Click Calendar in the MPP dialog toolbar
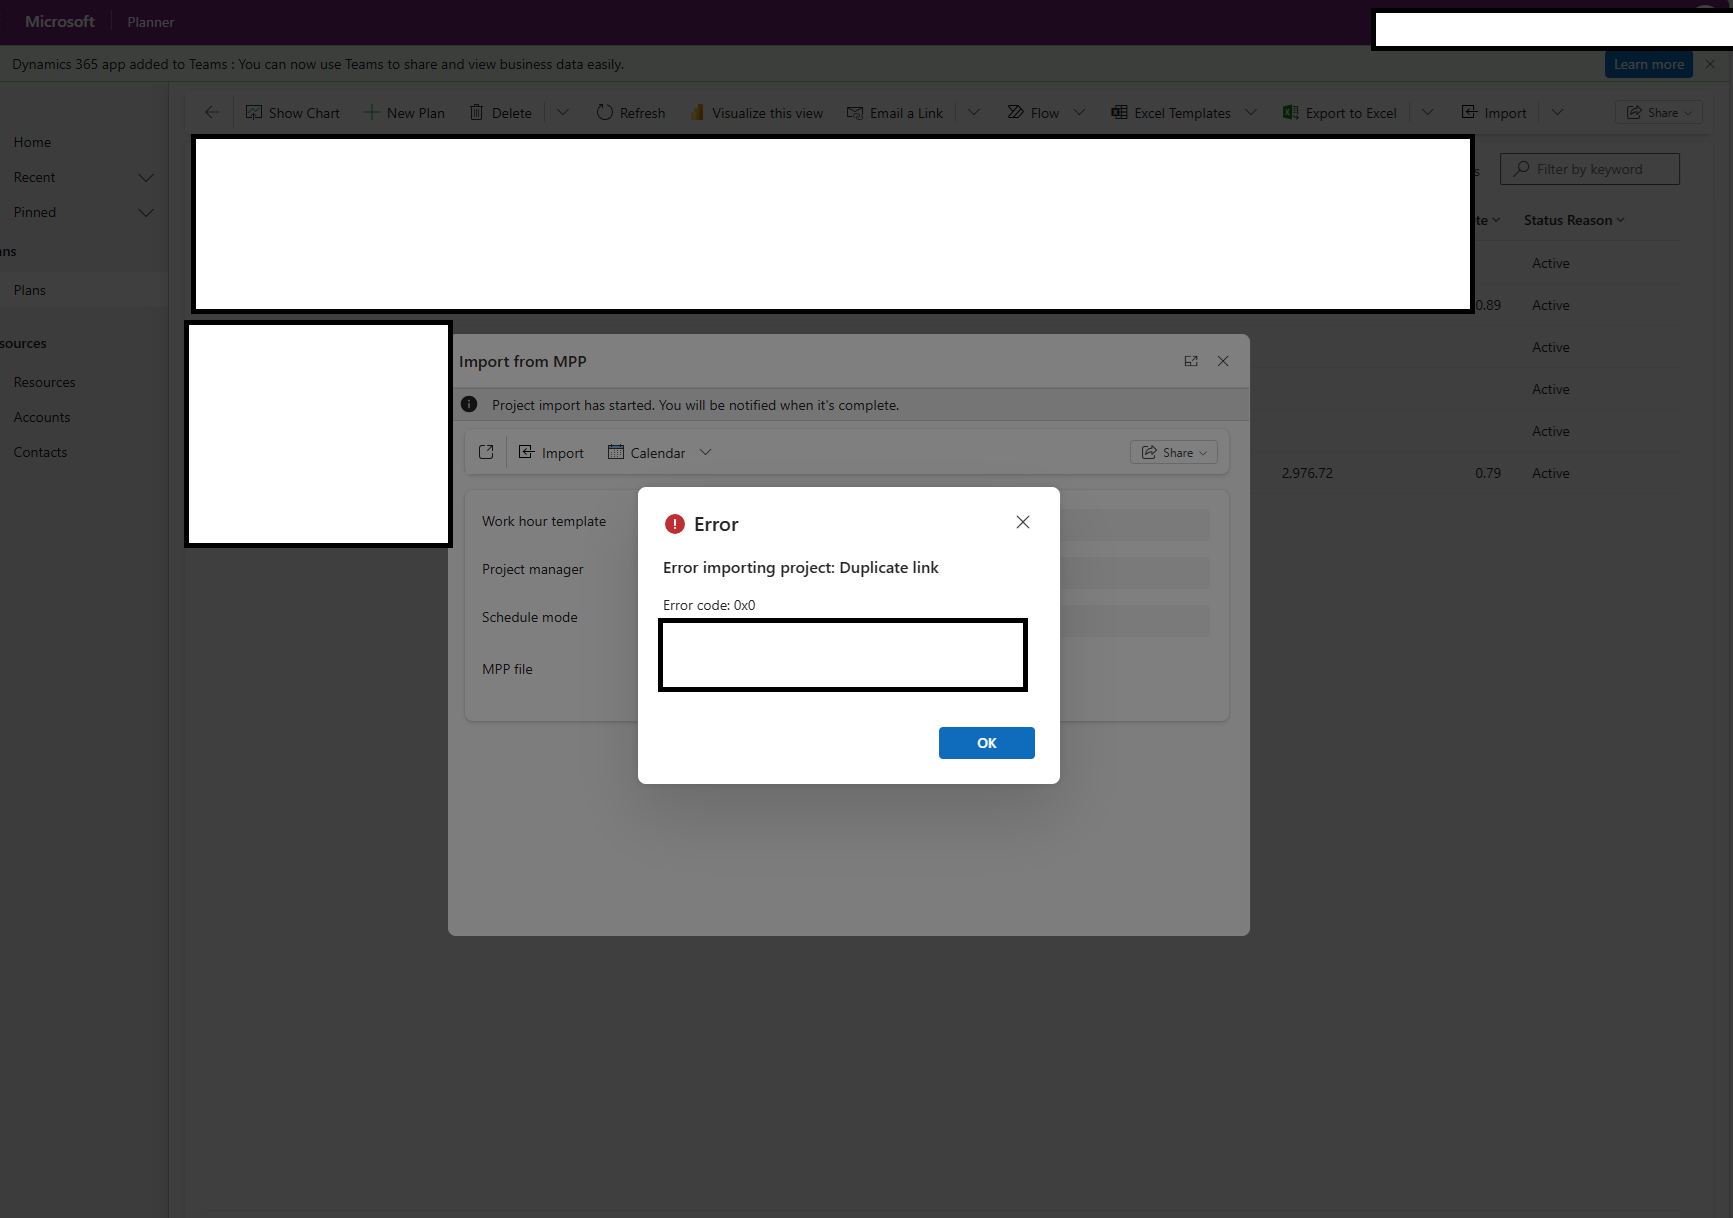Viewport: 1733px width, 1218px height. 647,453
